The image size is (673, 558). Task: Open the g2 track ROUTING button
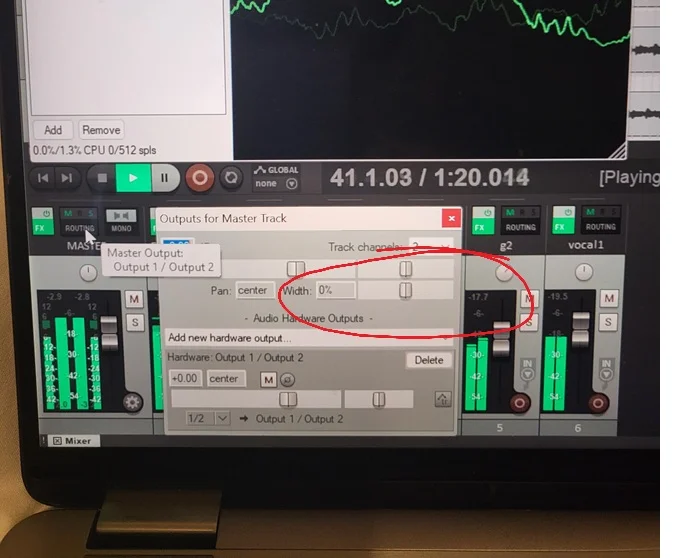[x=520, y=227]
